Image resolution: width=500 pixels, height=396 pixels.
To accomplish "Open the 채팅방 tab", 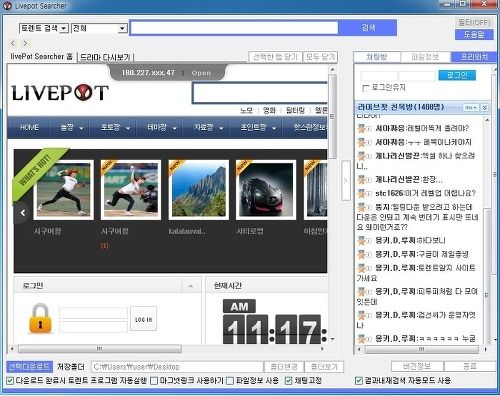I will 377,57.
